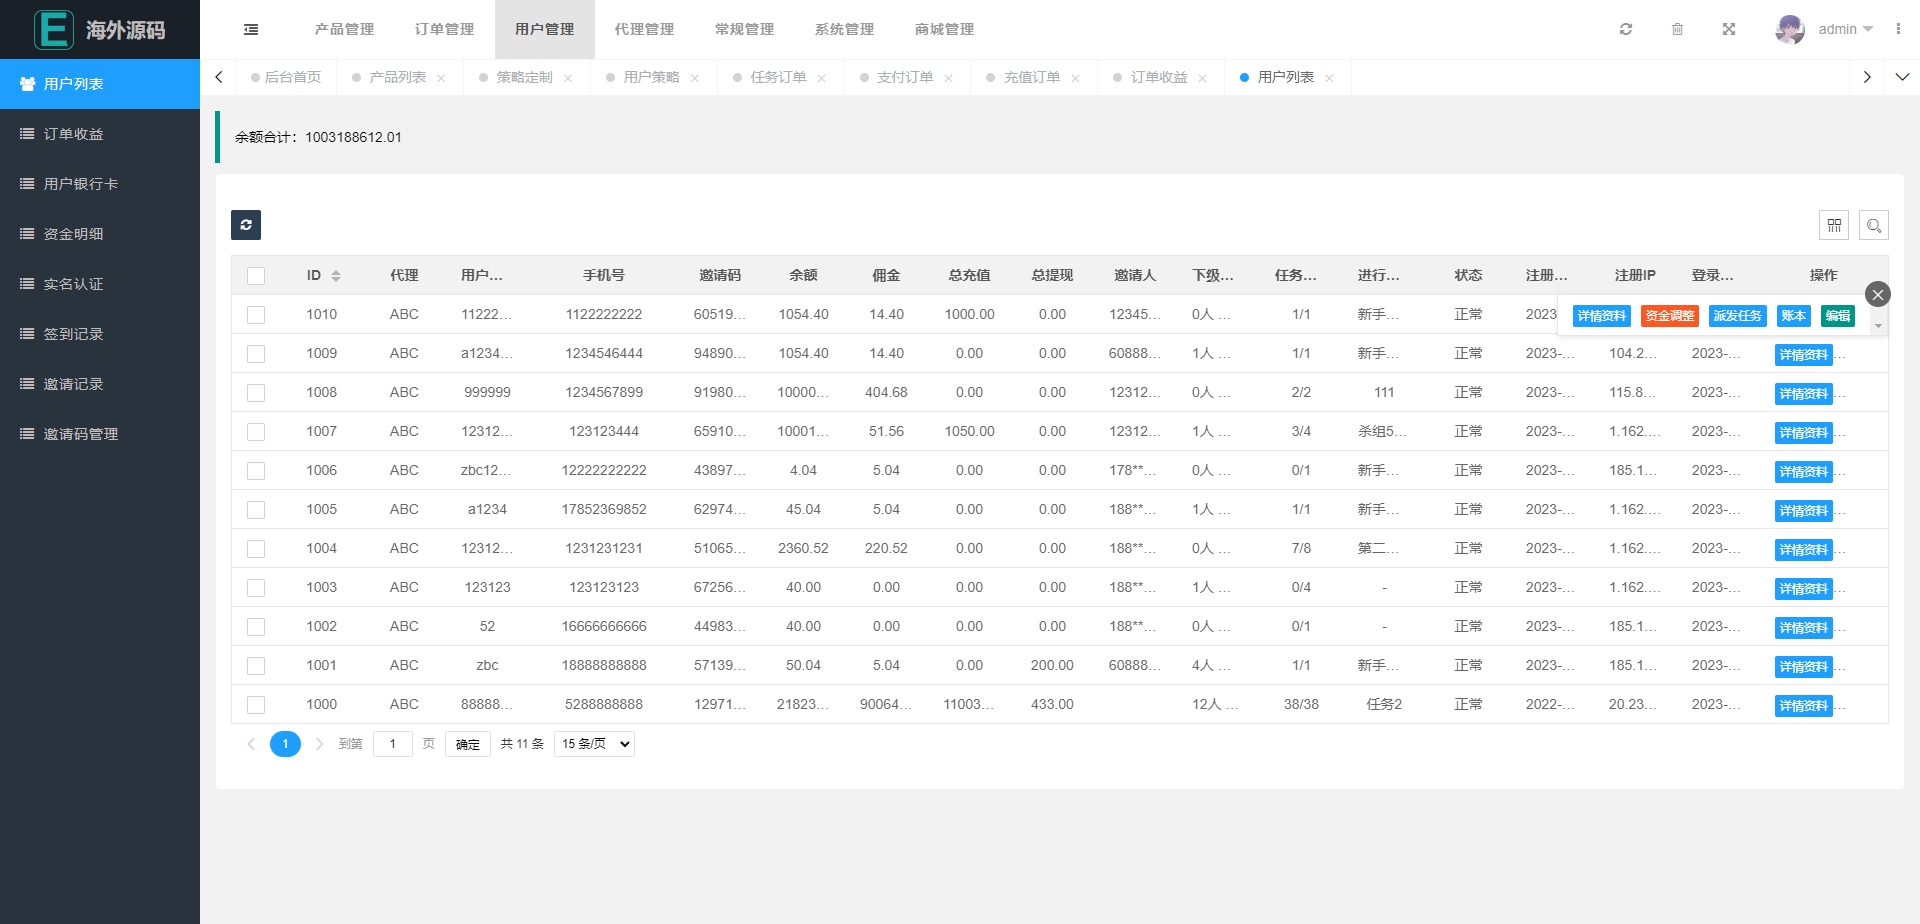This screenshot has width=1920, height=924.
Task: Click the refresh icon in the top toolbar
Action: [x=1625, y=29]
